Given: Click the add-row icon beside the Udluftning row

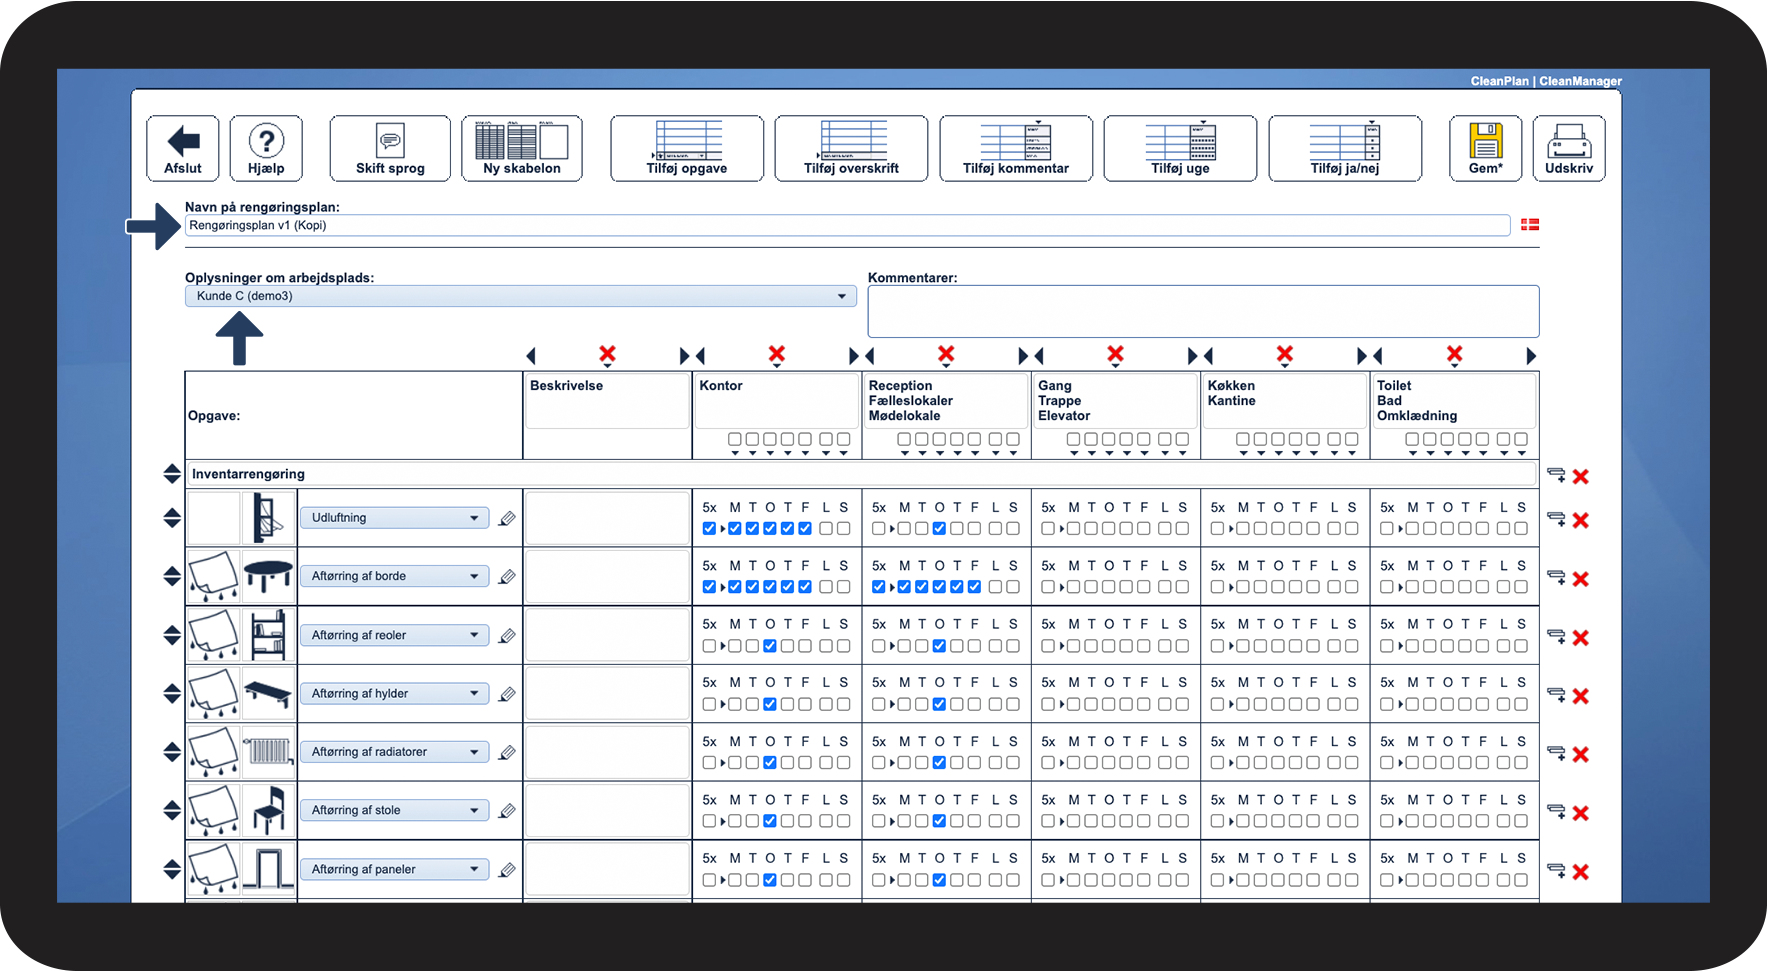Looking at the screenshot, I should click(x=1557, y=519).
